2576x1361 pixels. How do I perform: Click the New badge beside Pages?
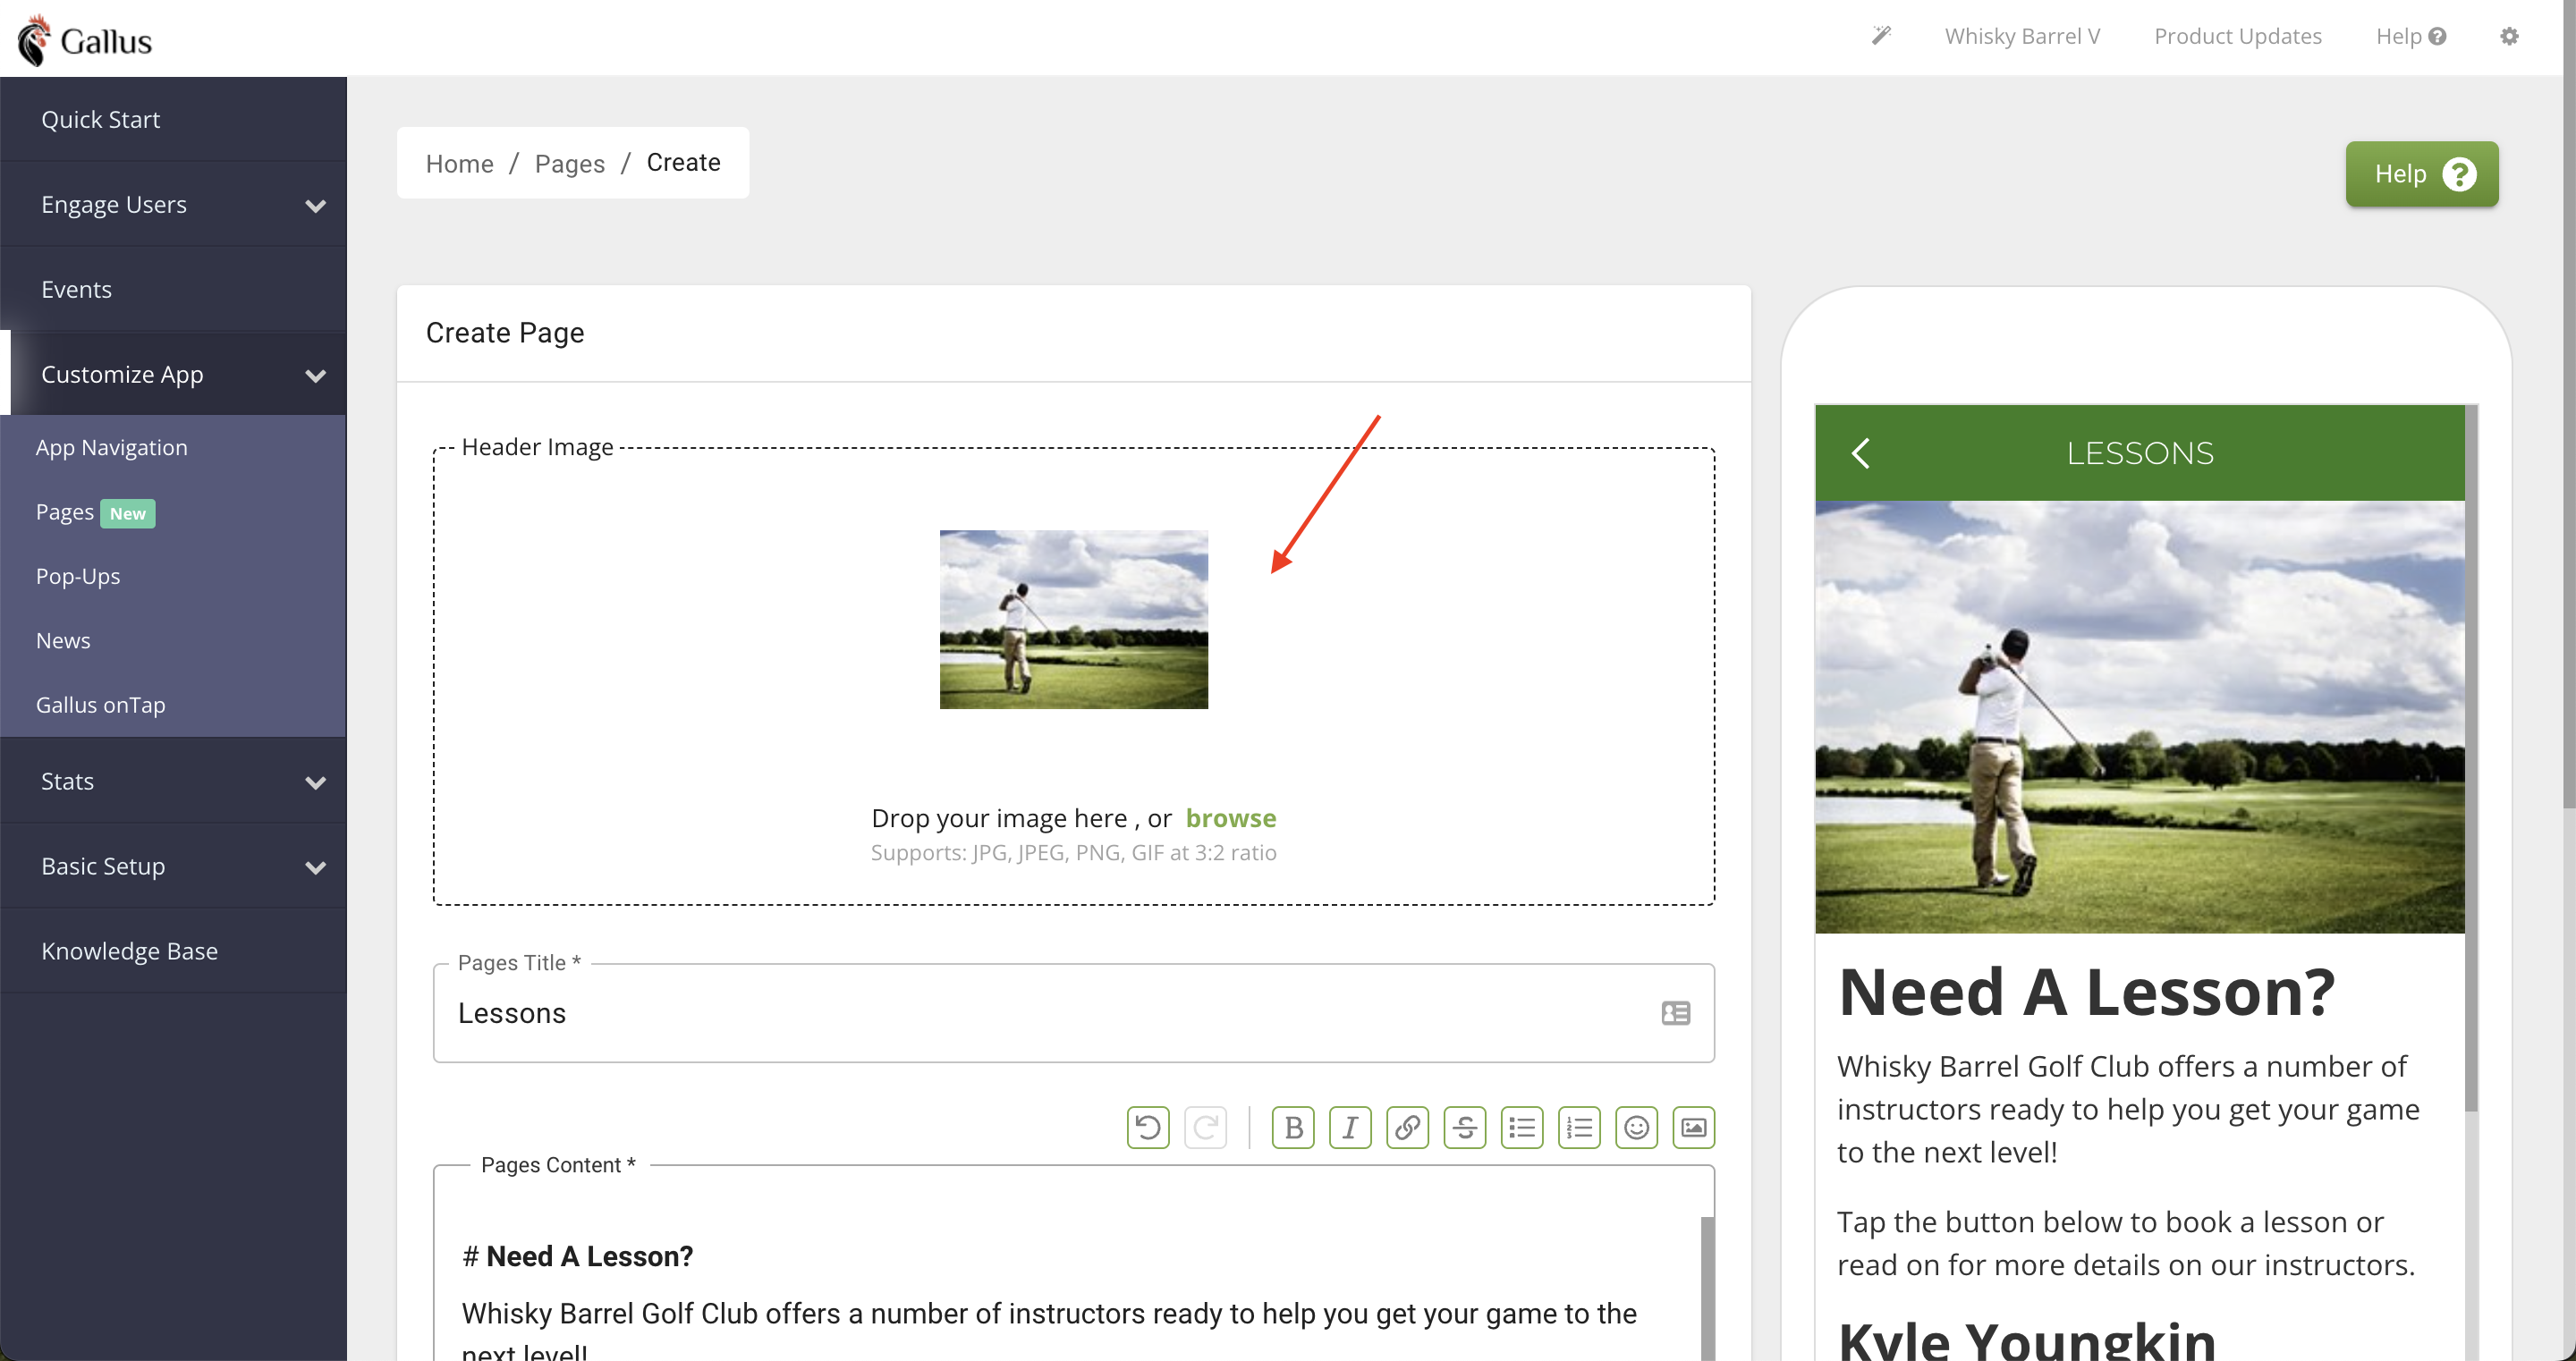[128, 513]
